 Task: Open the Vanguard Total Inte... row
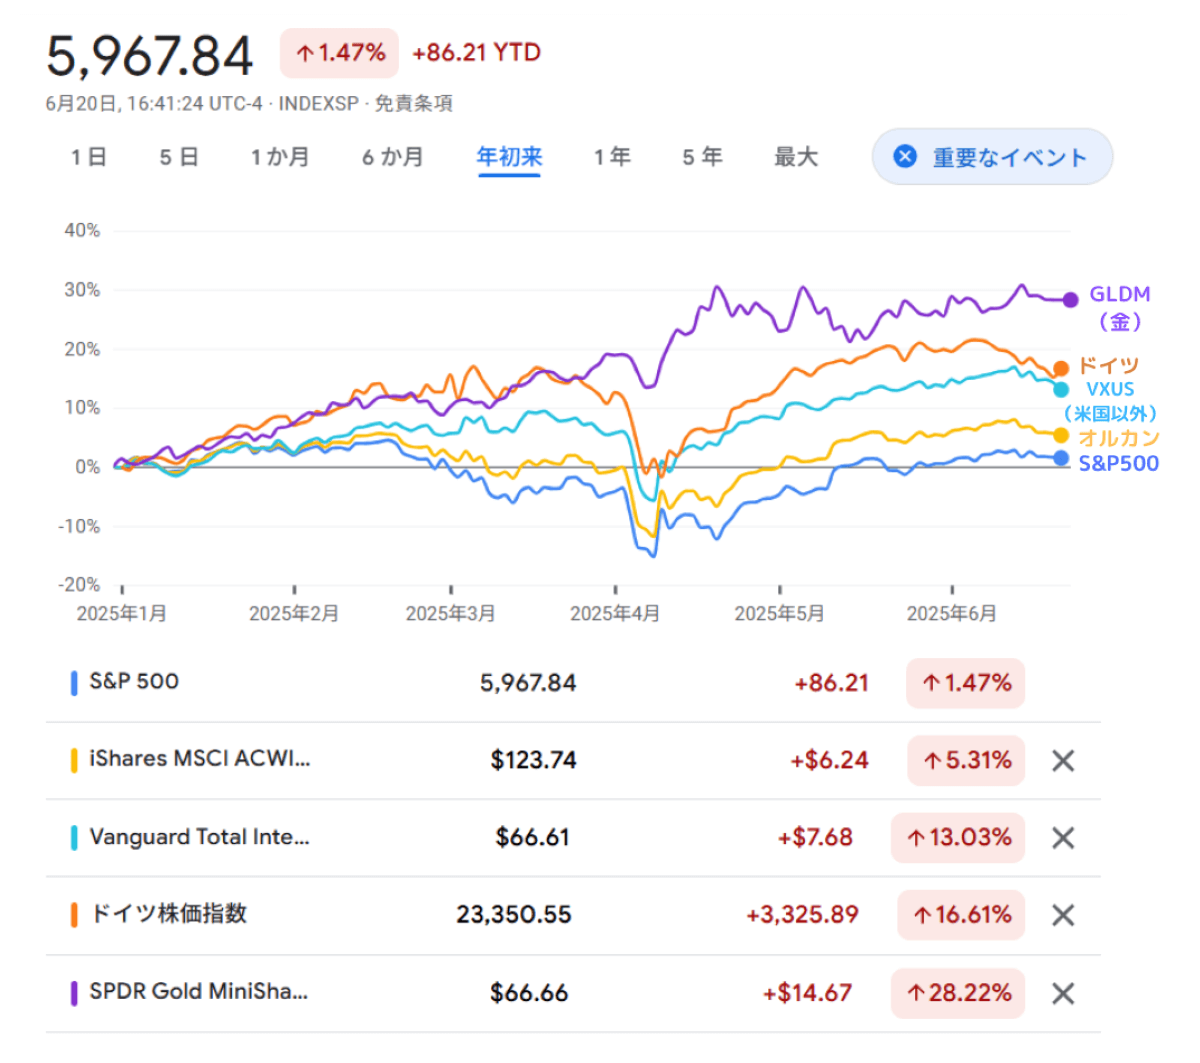pos(573,838)
